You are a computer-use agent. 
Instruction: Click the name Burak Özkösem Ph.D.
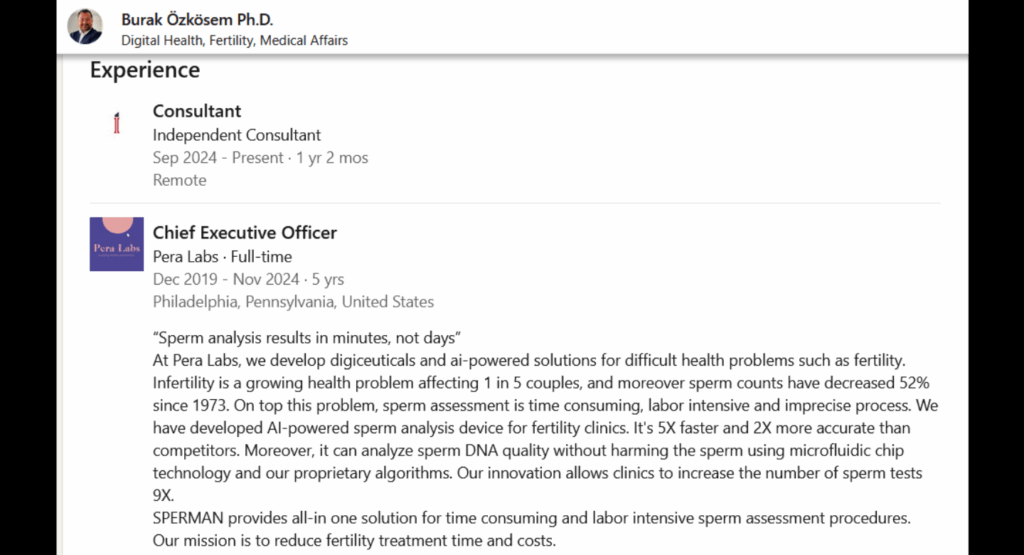[x=197, y=20]
